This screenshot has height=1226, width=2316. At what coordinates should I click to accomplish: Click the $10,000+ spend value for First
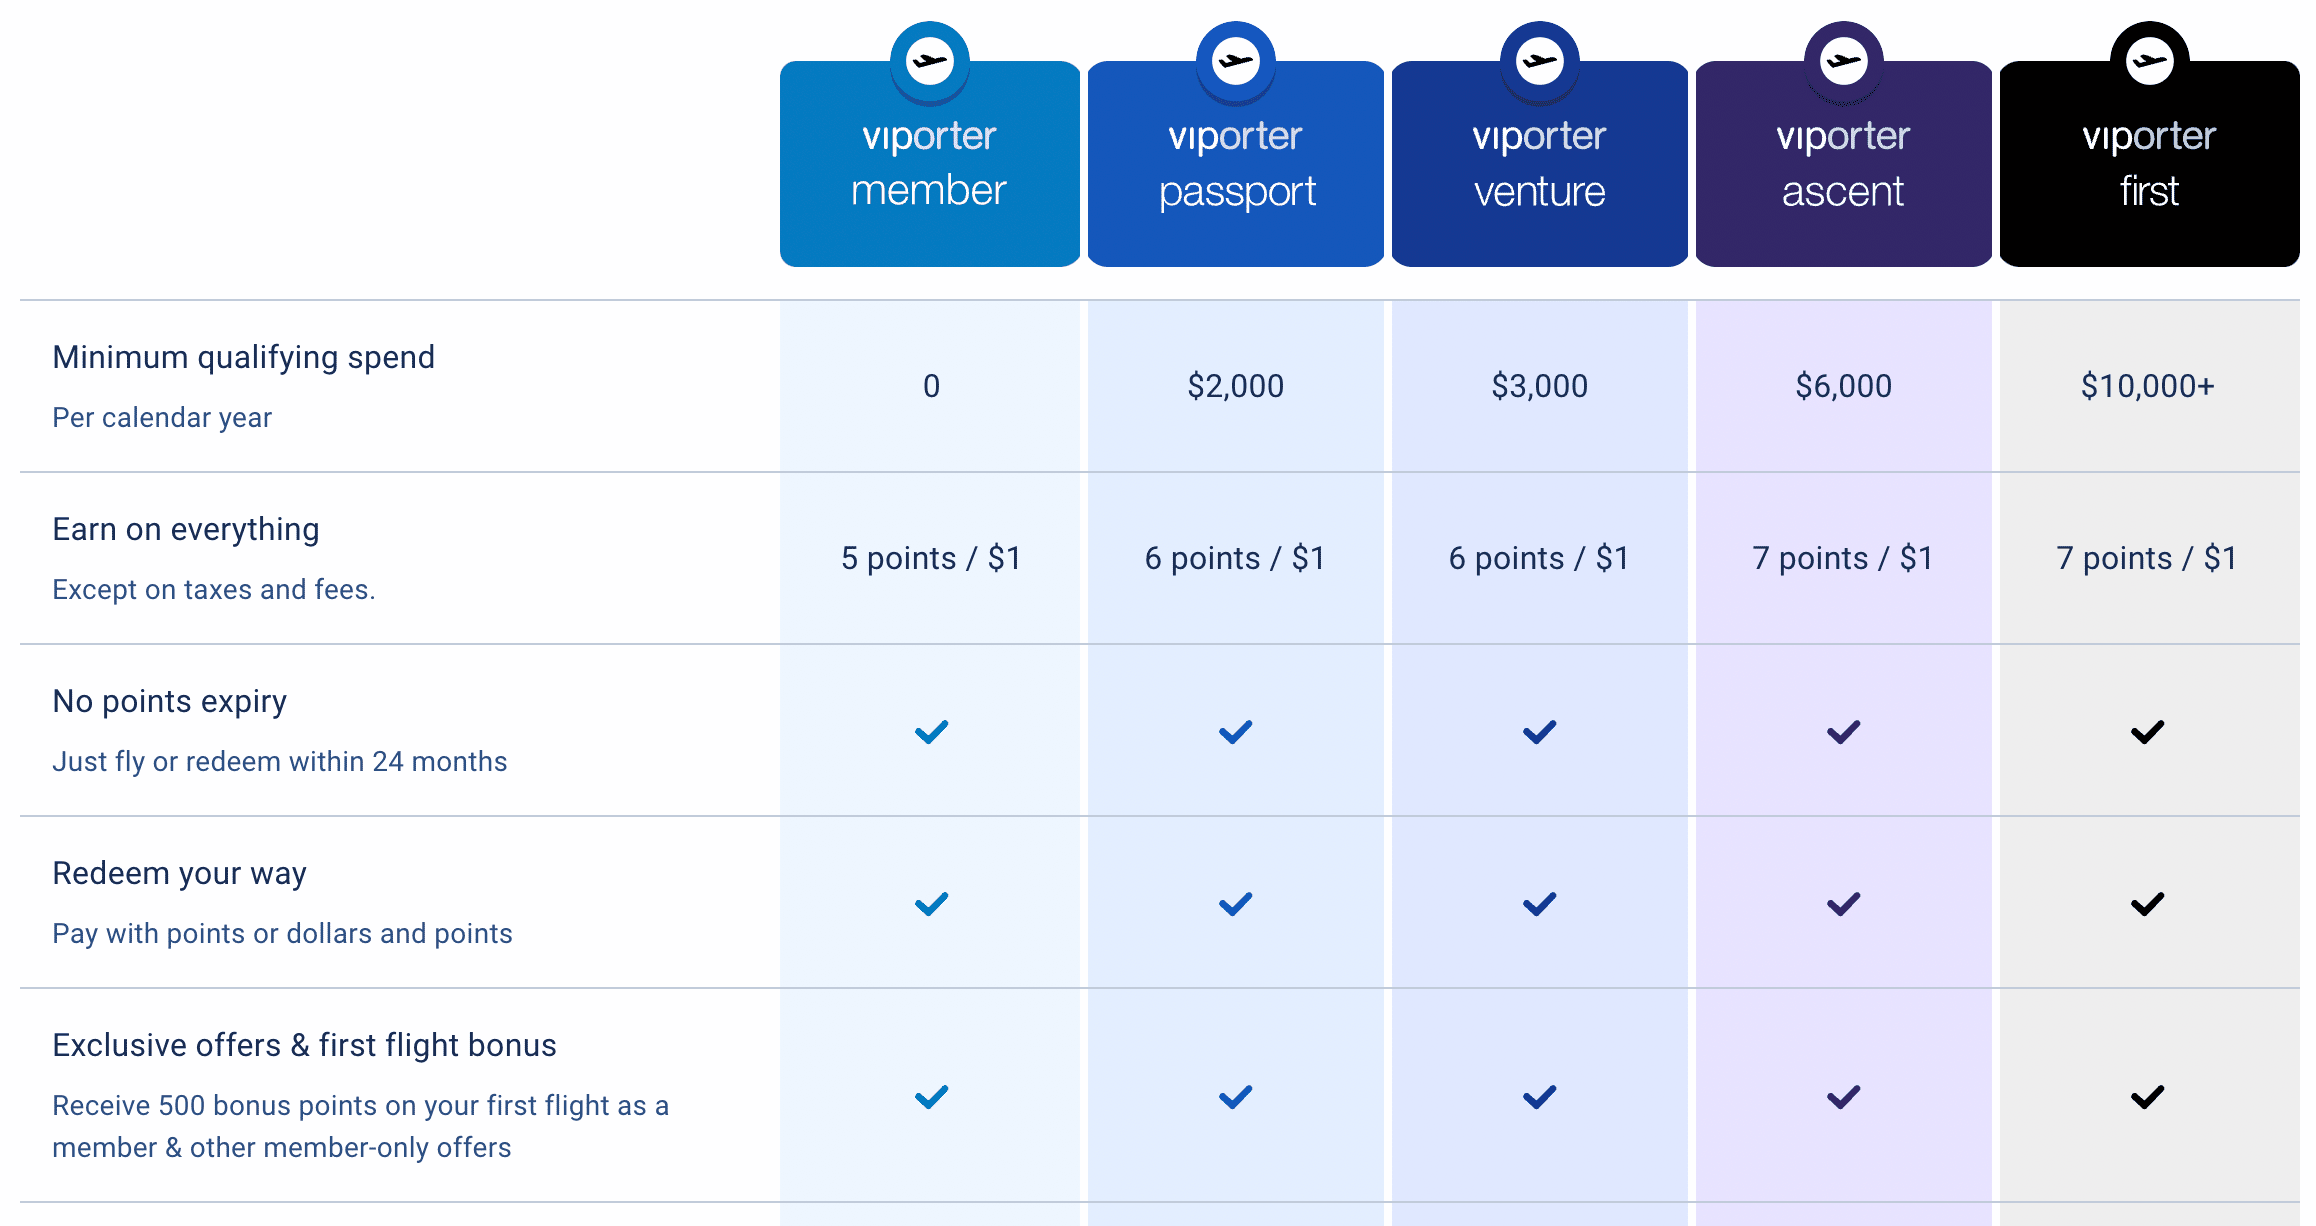tap(2147, 386)
